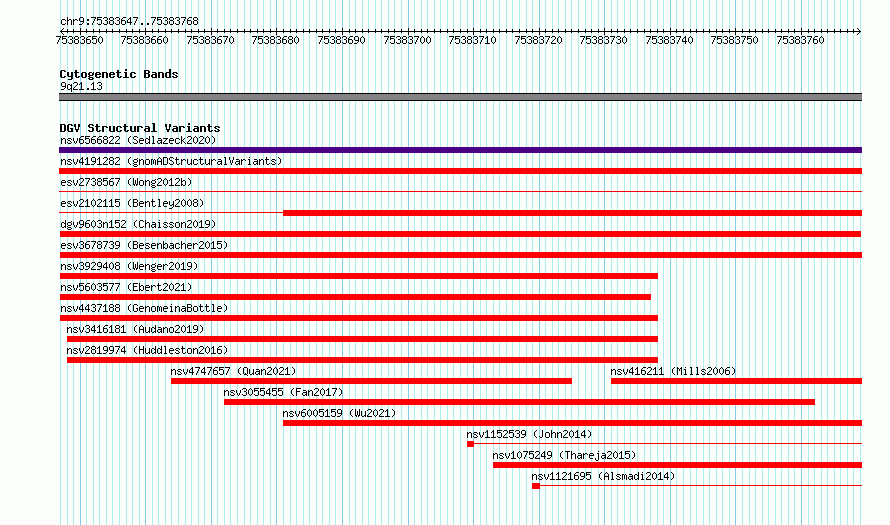Image resolution: width=890 pixels, height=525 pixels.
Task: Select the red bar under nsv1075249 (Thareja2015)
Action: (x=678, y=465)
